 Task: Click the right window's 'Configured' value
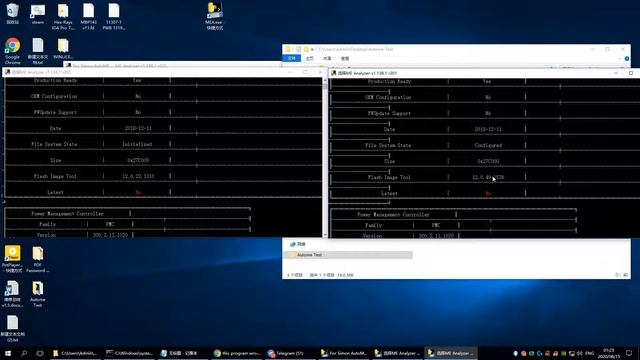488,145
